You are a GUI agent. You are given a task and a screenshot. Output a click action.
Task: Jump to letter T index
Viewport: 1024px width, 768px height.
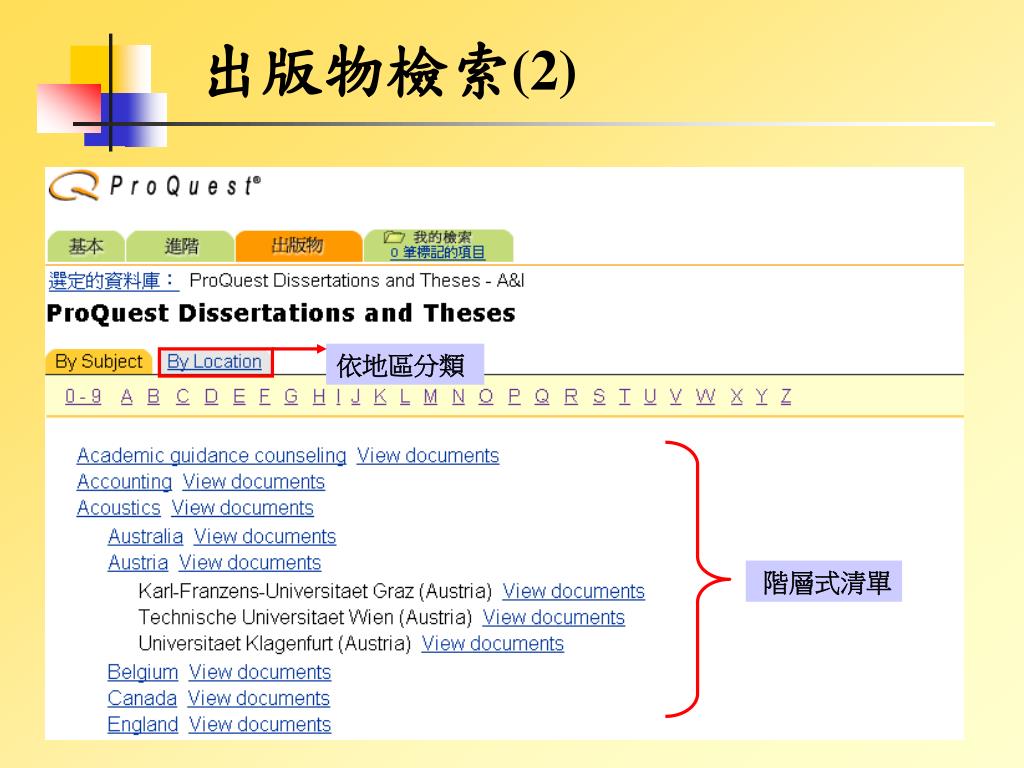[x=625, y=396]
